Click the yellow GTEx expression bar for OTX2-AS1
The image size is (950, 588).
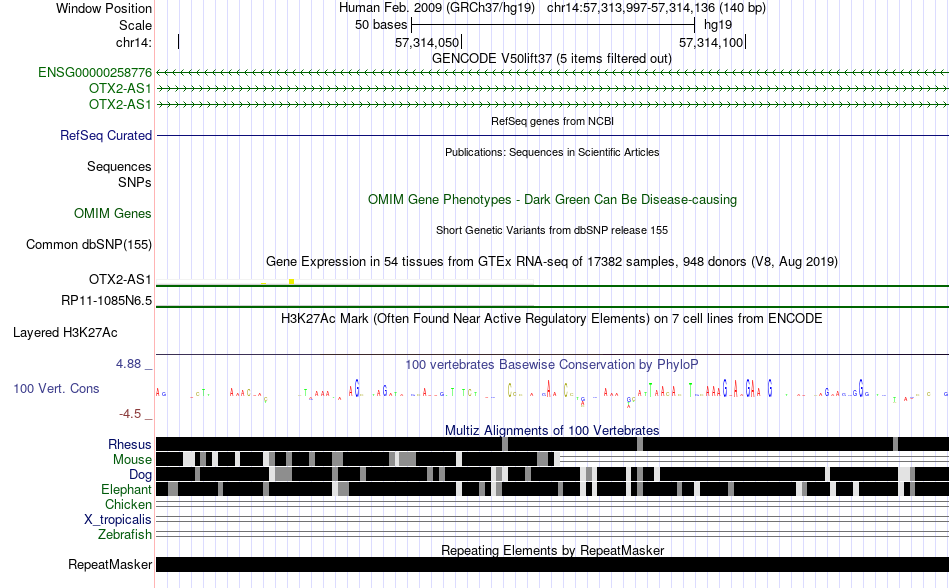click(291, 282)
